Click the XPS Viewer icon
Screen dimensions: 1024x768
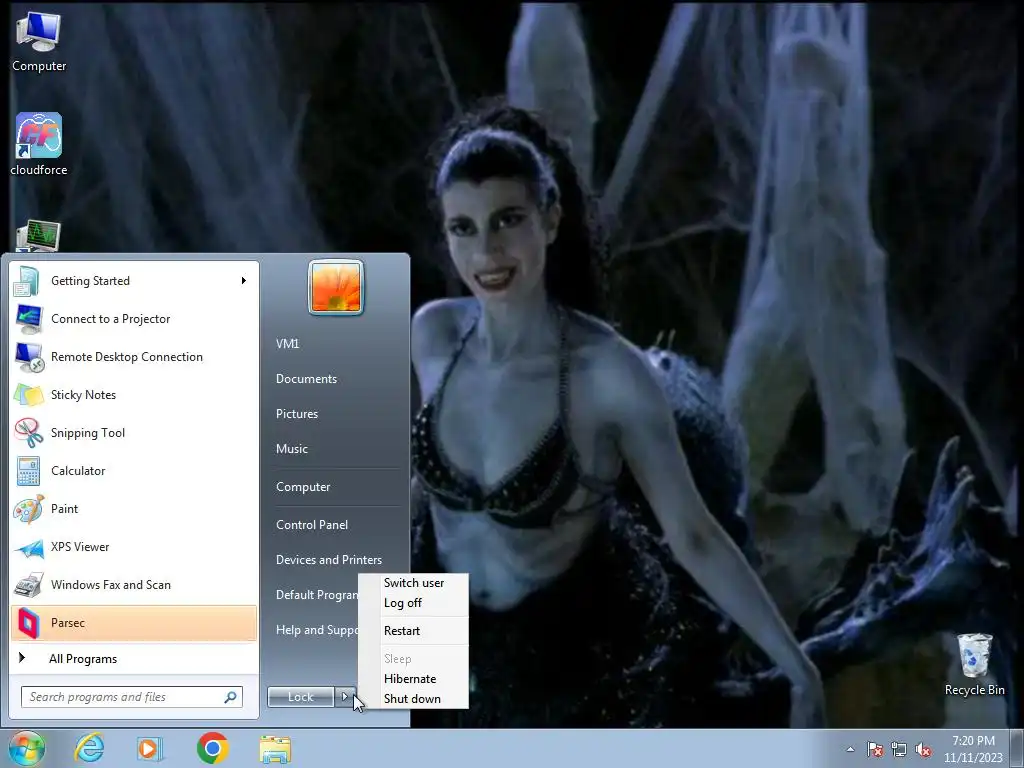click(28, 547)
